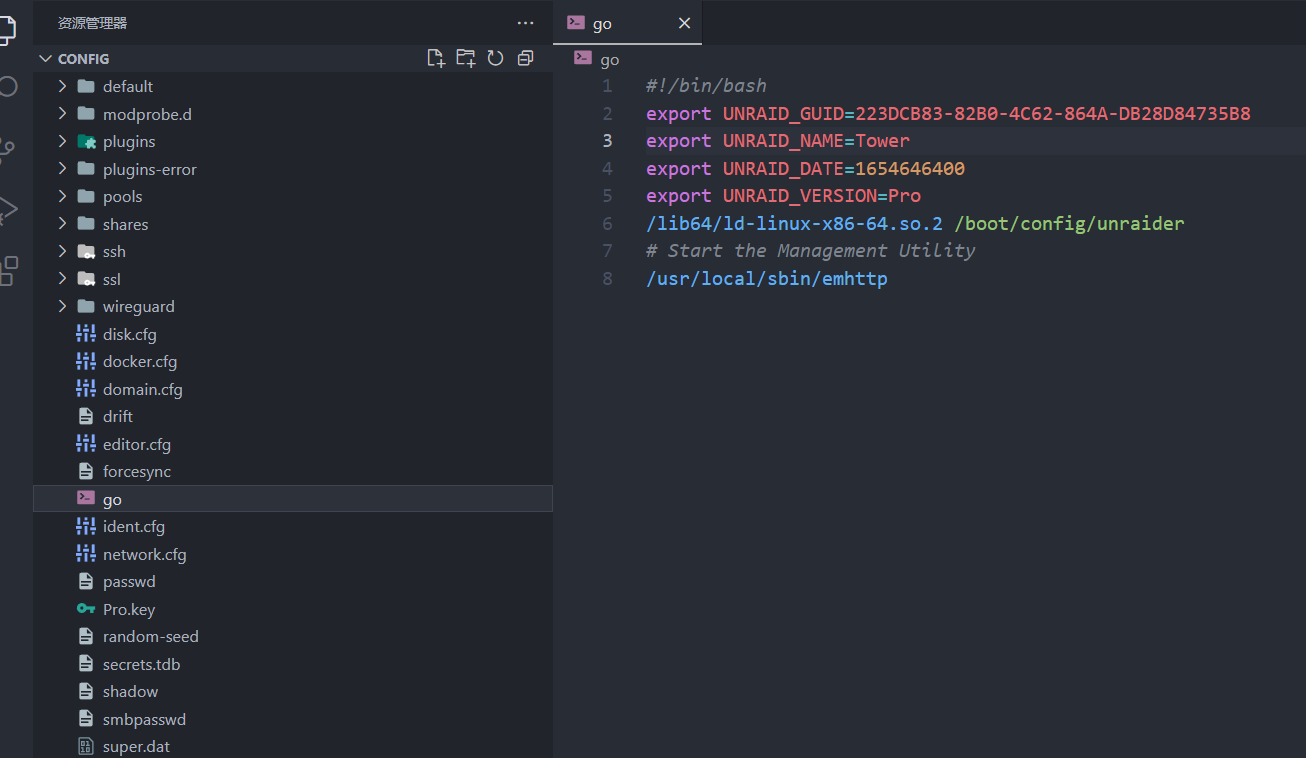Expand the plugins folder
The height and width of the screenshot is (758, 1306).
292,141
